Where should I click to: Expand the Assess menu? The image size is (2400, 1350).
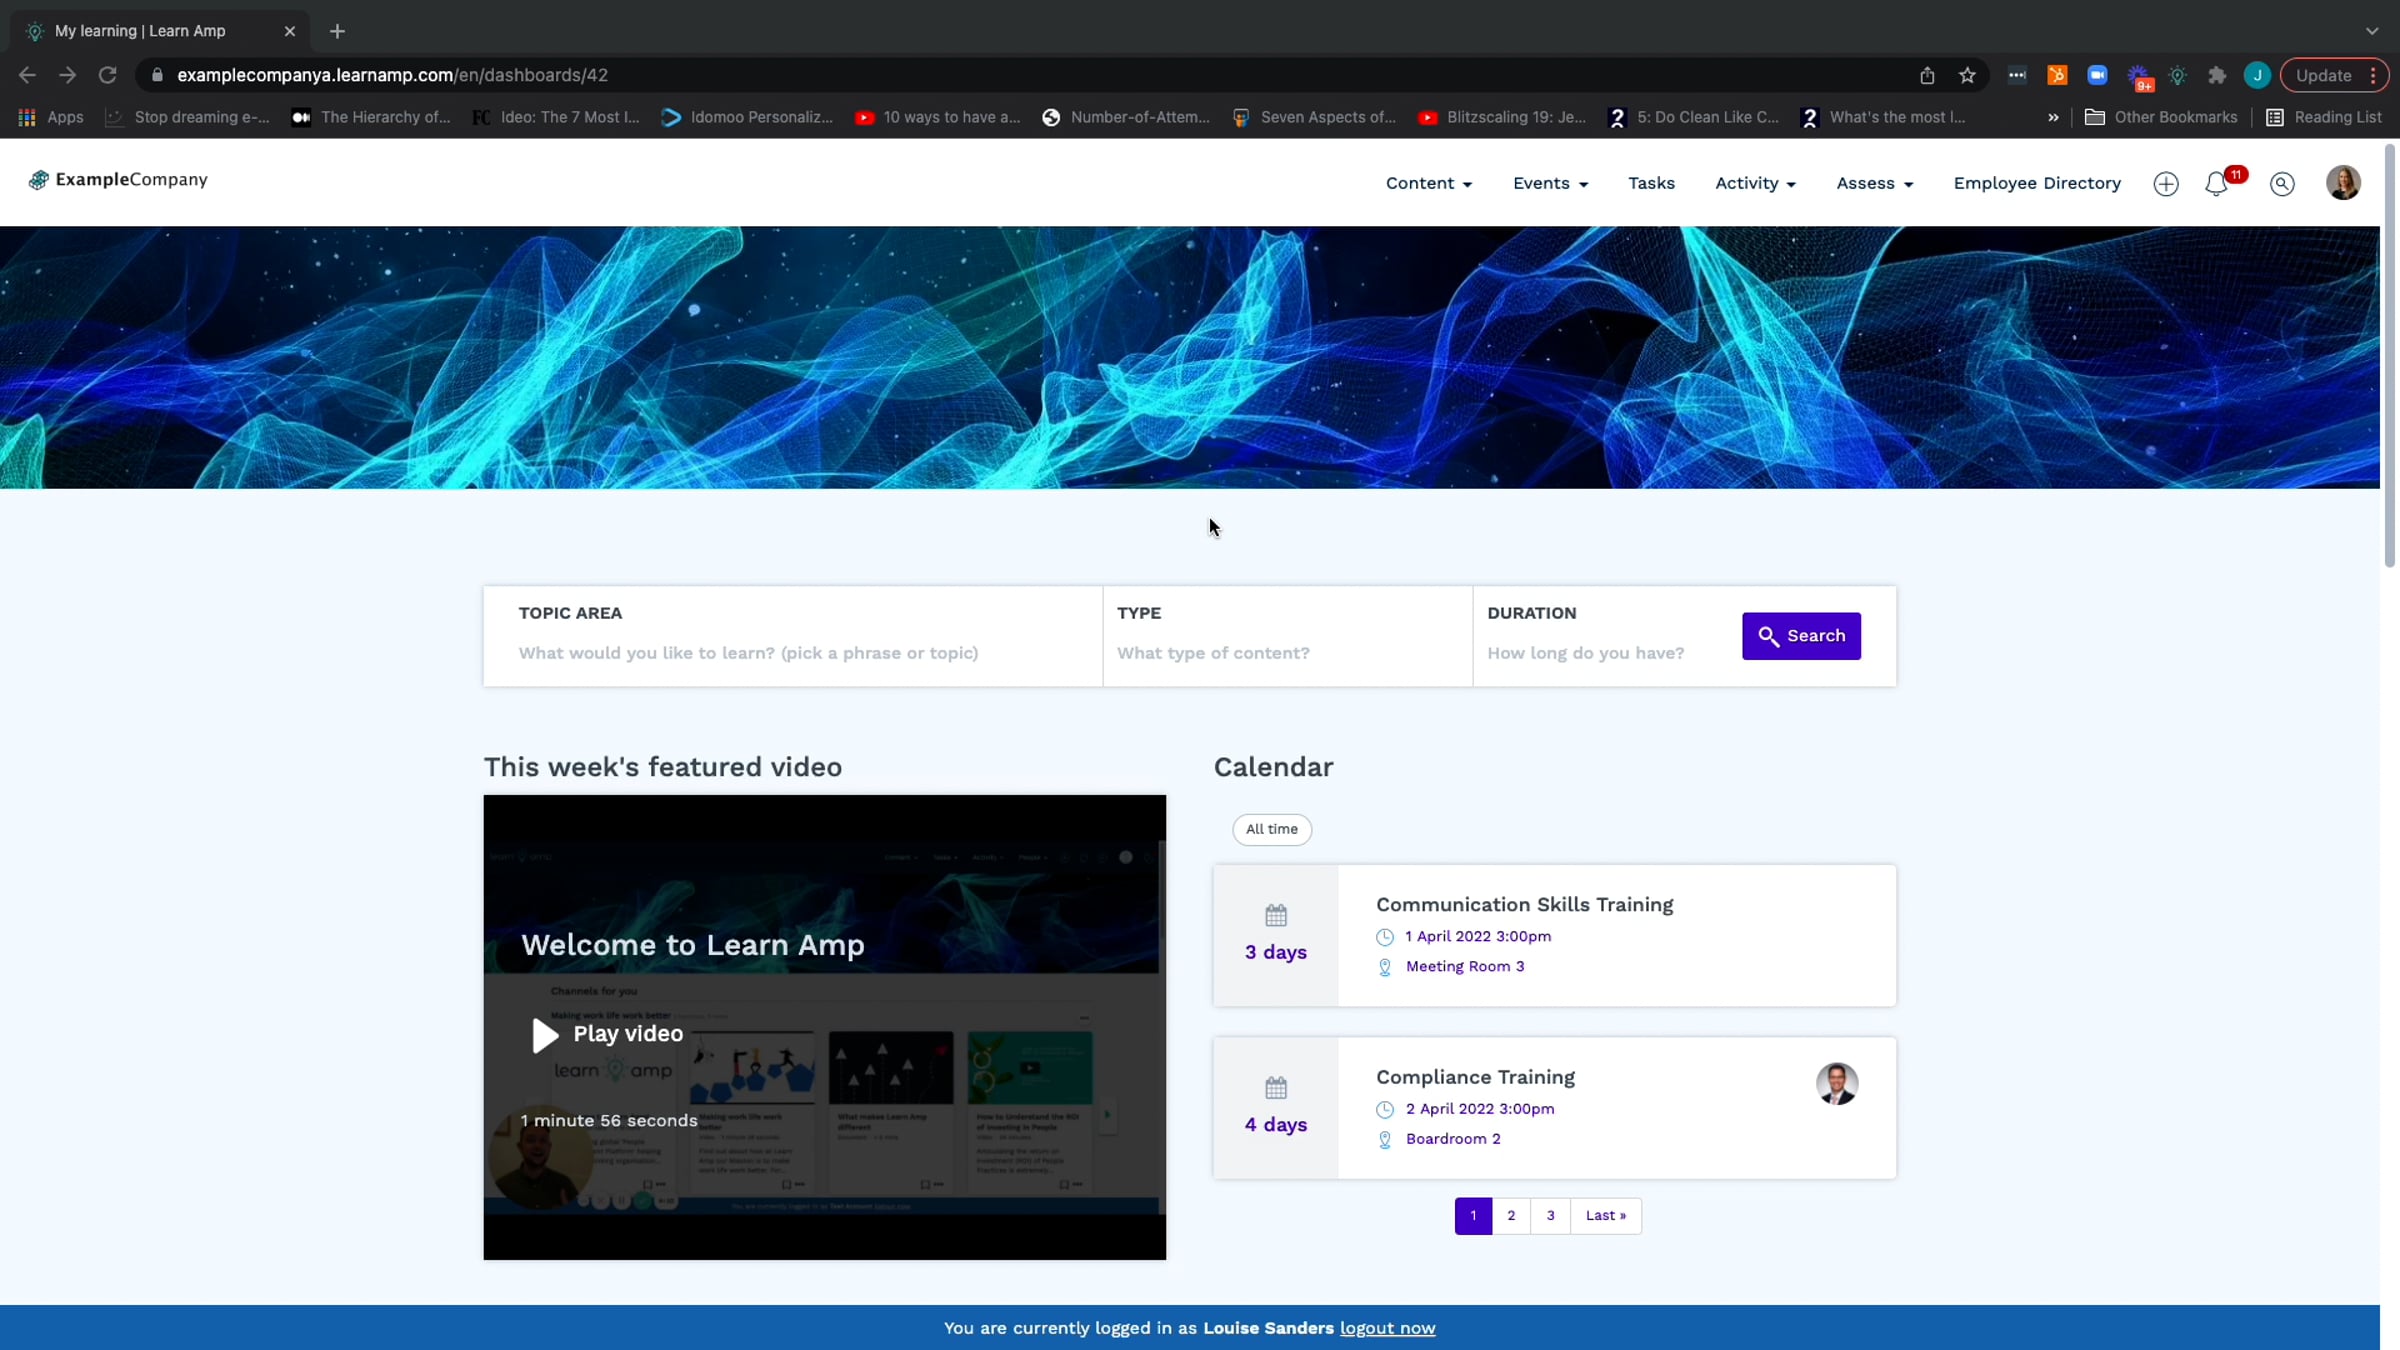point(1875,183)
